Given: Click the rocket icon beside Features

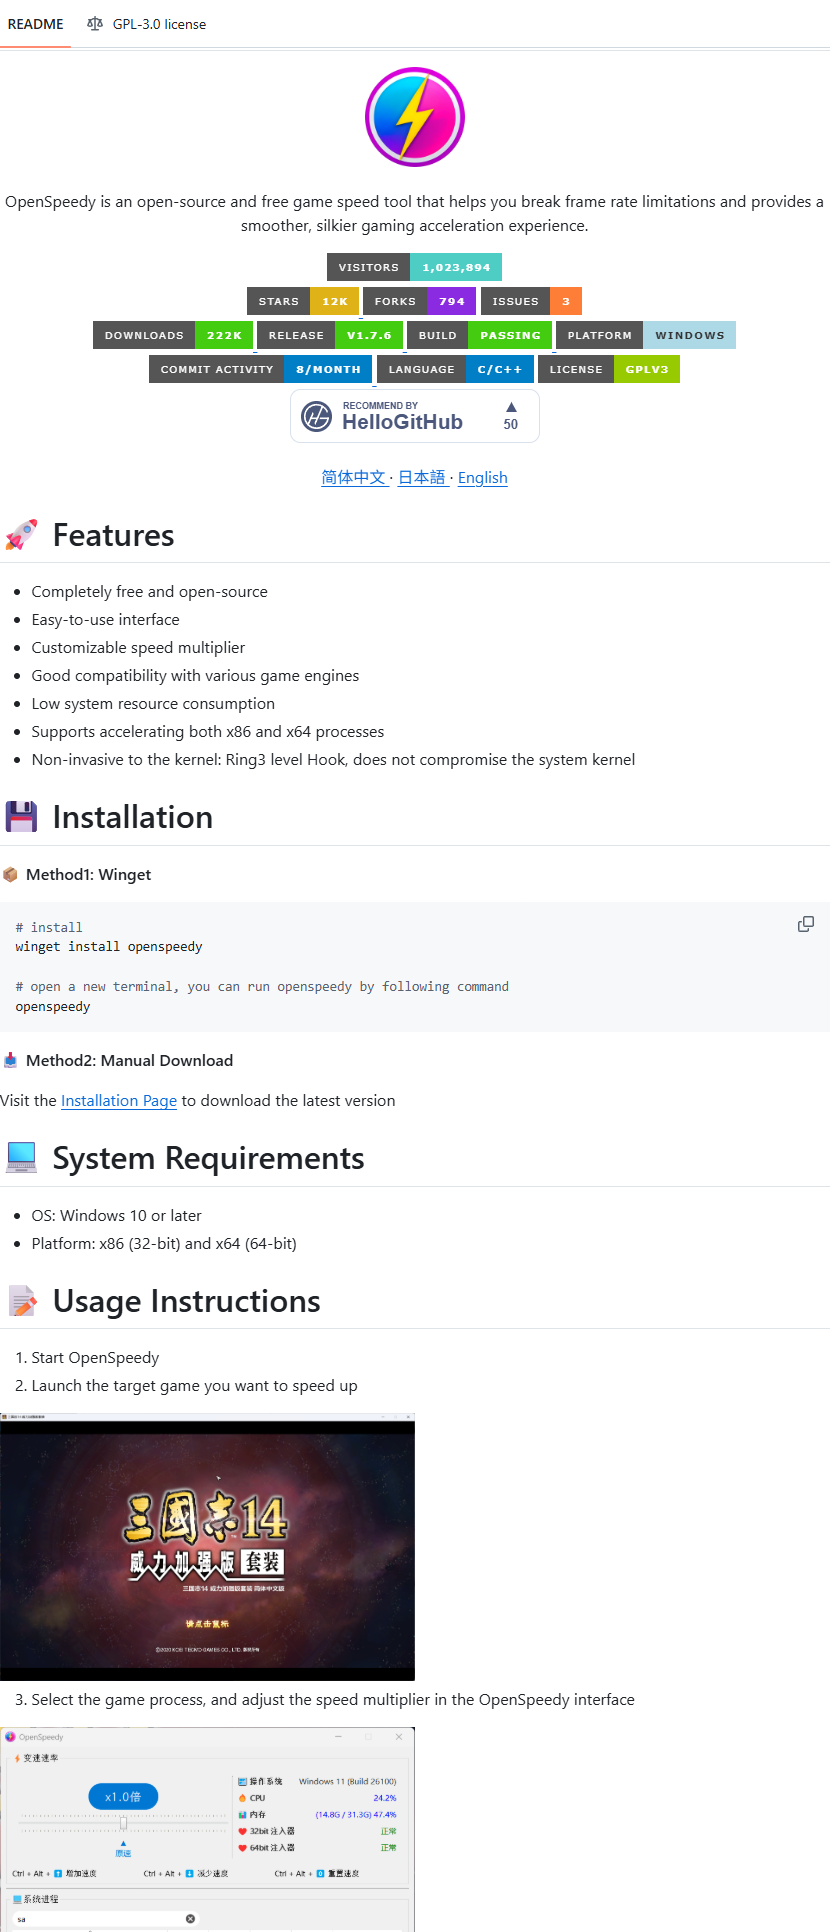Looking at the screenshot, I should (x=21, y=535).
